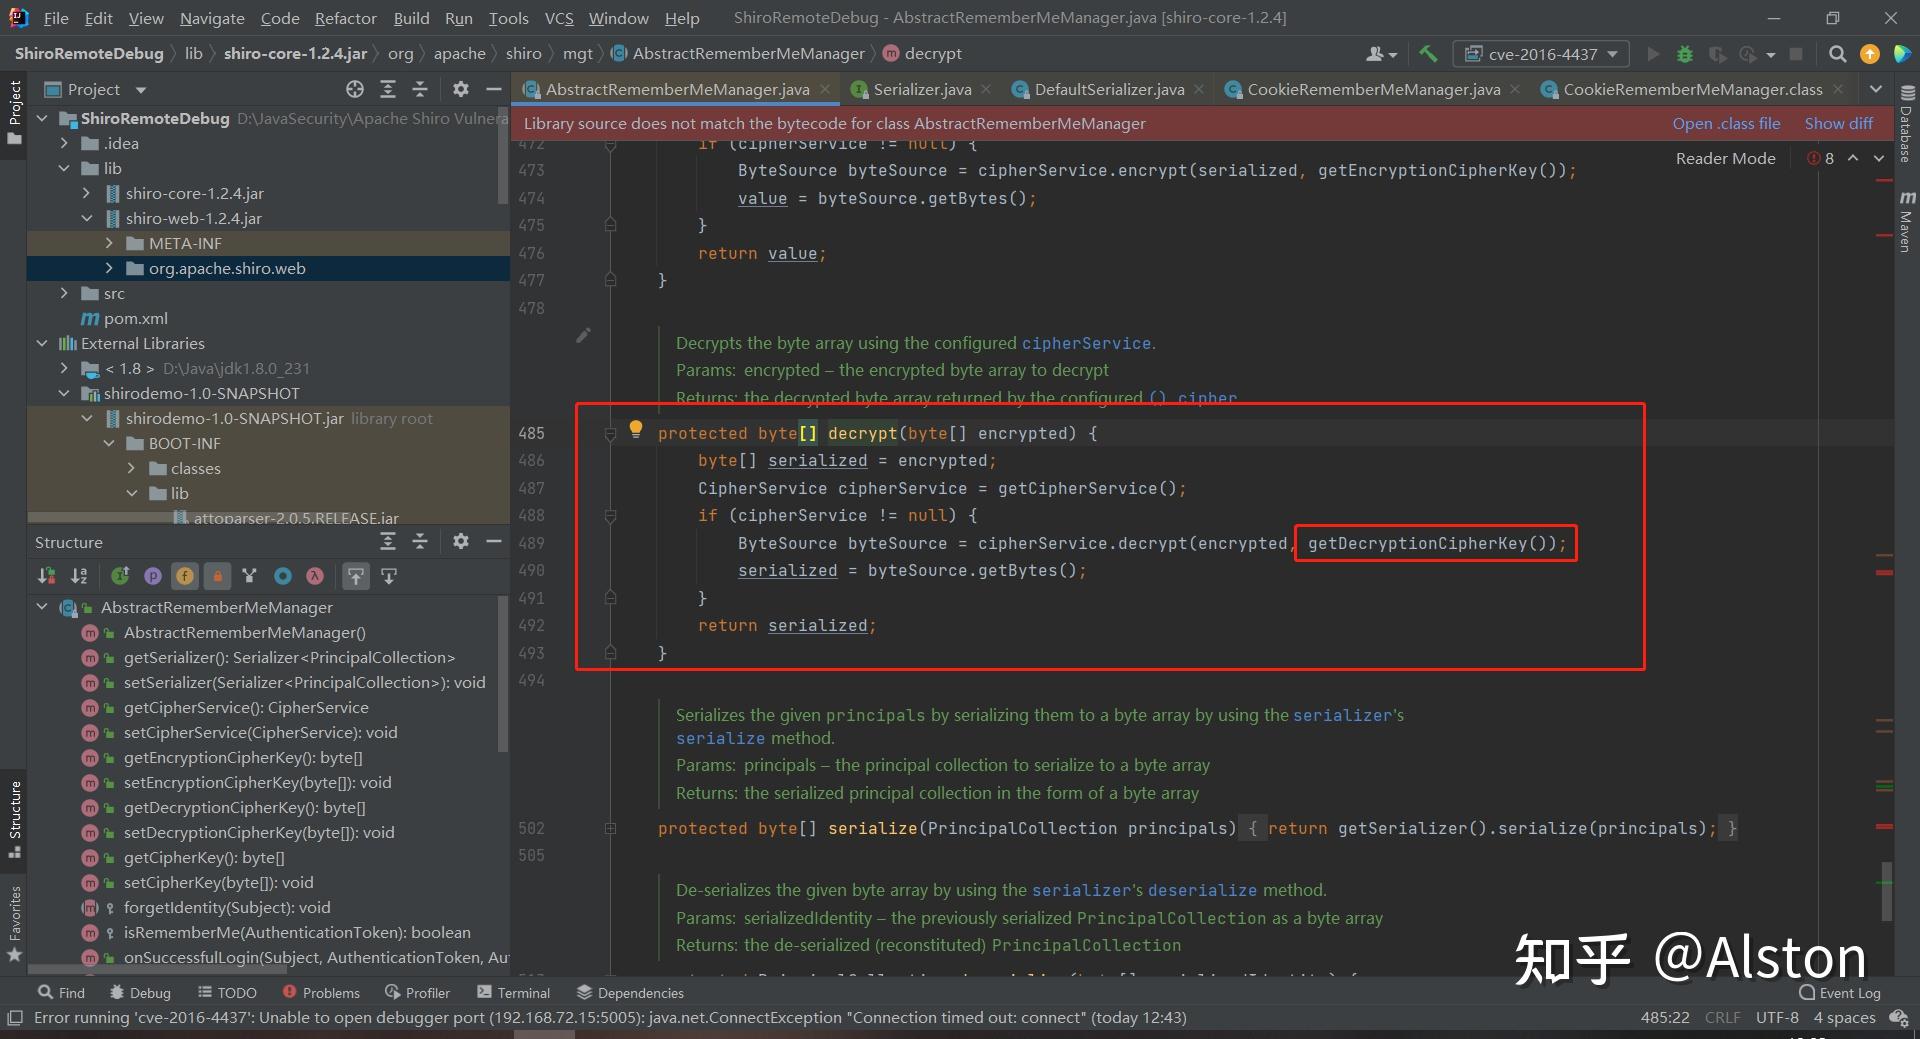Click the locate-in-project crosshair icon in Project panel
The image size is (1920, 1039).
click(355, 90)
